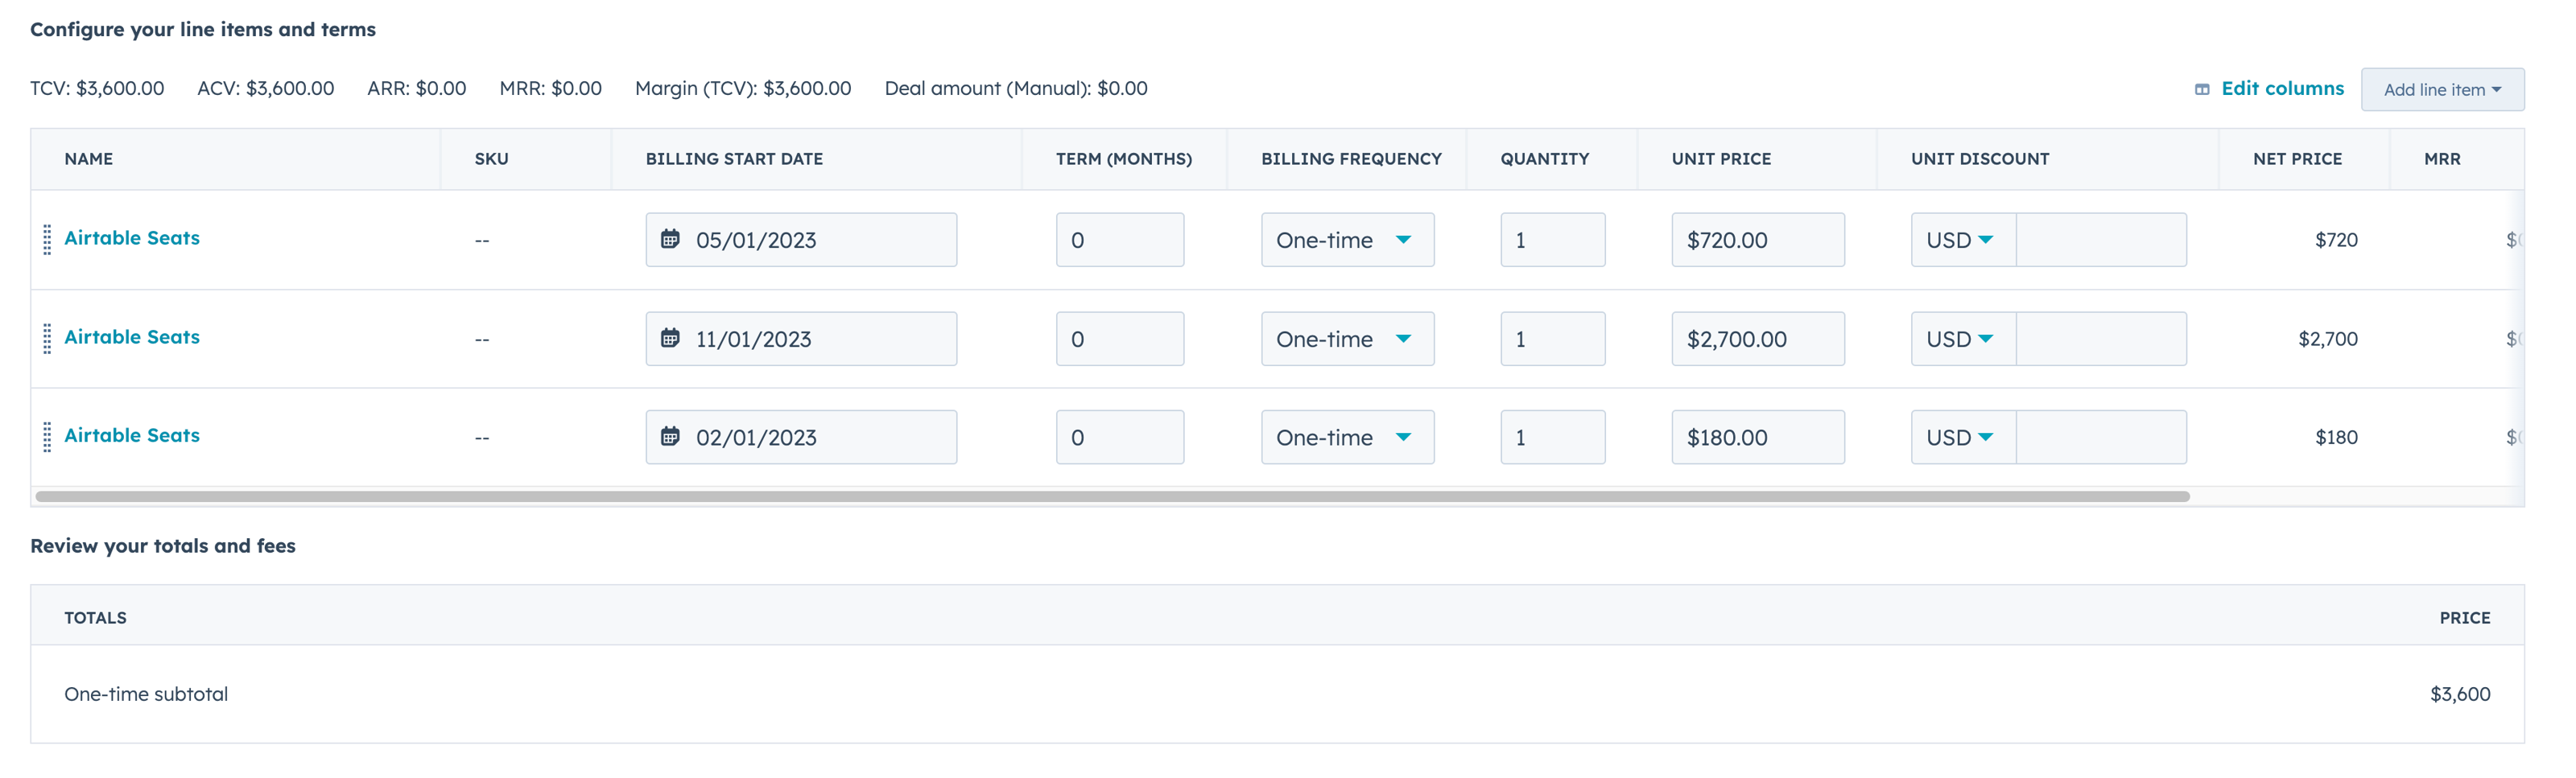Click the Edit columns table icon
The width and height of the screenshot is (2576, 778).
pyautogui.click(x=2202, y=89)
